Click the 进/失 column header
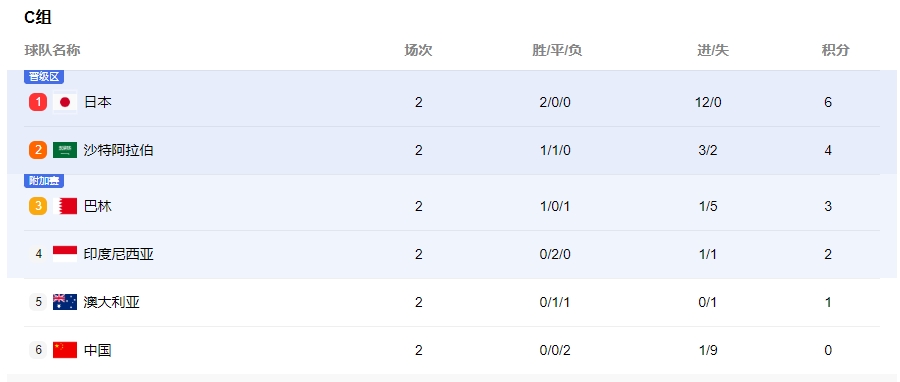This screenshot has height=382, width=900. (x=713, y=50)
